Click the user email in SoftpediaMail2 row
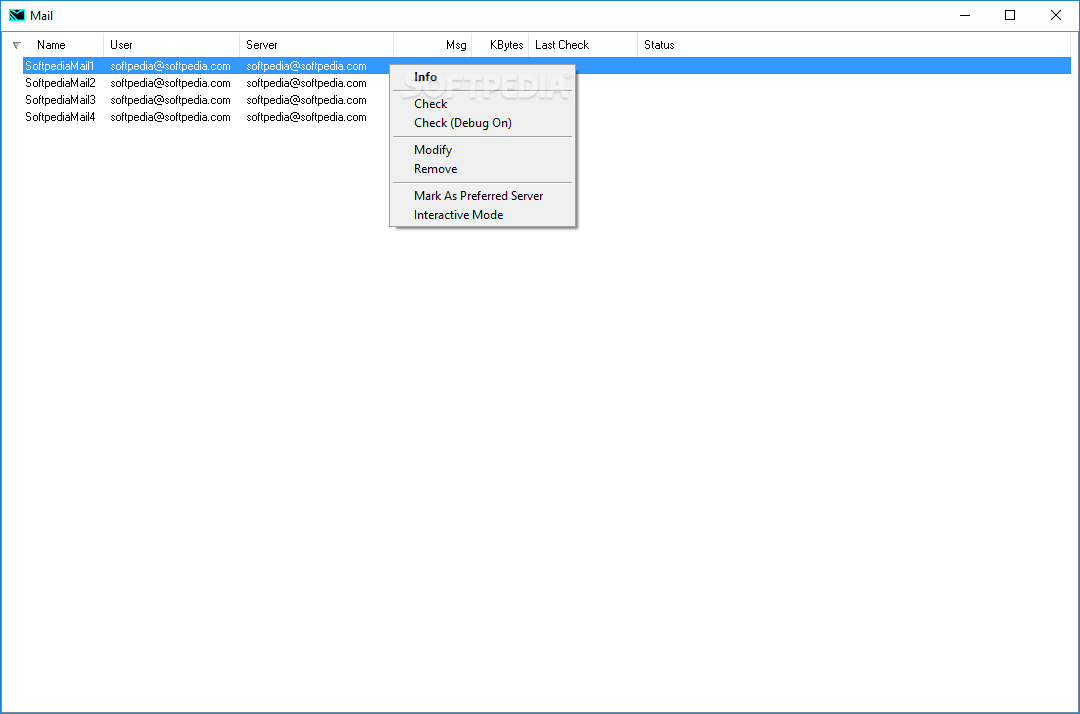The width and height of the screenshot is (1080, 714). coord(170,83)
